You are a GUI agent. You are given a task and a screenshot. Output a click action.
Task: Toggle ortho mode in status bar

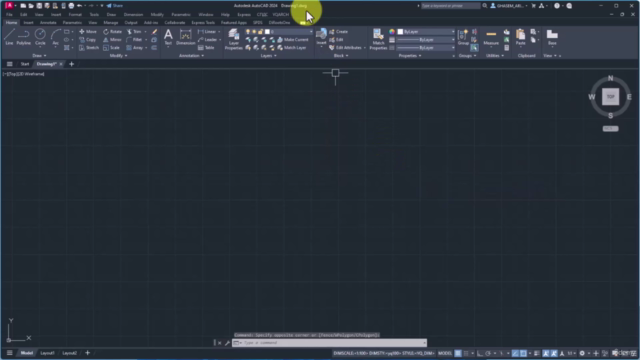pos(480,353)
